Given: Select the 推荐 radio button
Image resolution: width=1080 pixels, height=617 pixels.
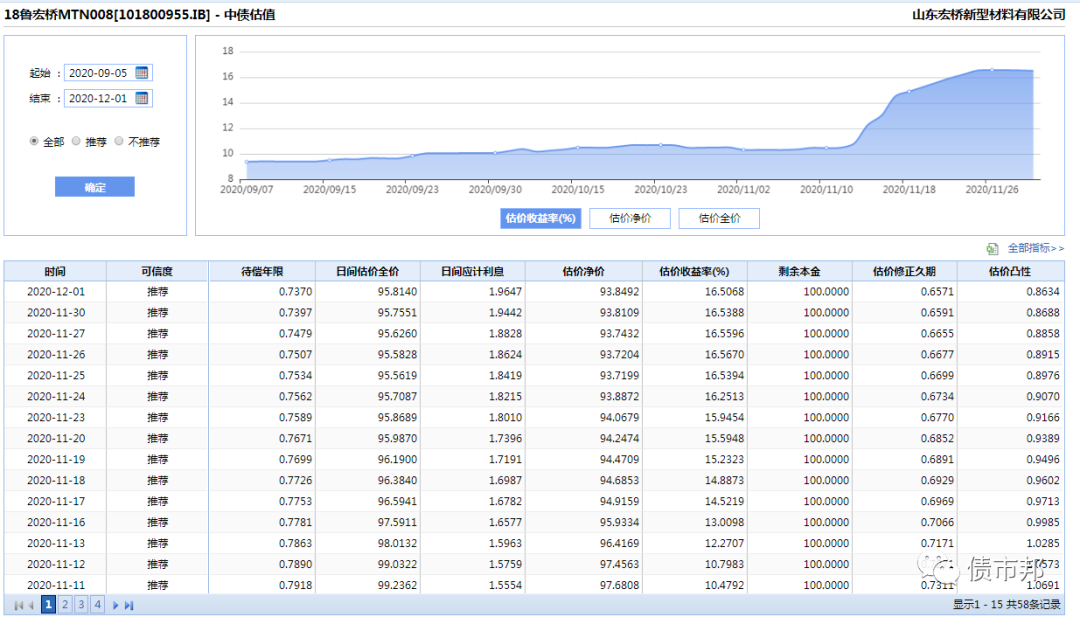Looking at the screenshot, I should (76, 142).
